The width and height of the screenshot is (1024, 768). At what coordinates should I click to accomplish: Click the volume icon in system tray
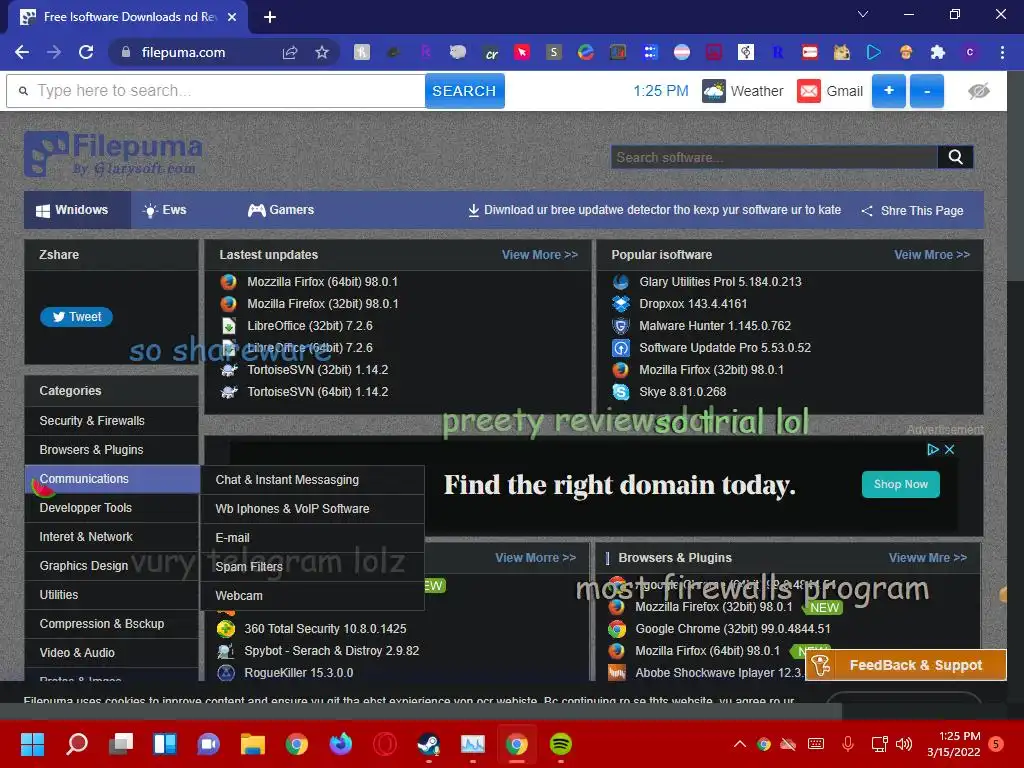pos(904,744)
